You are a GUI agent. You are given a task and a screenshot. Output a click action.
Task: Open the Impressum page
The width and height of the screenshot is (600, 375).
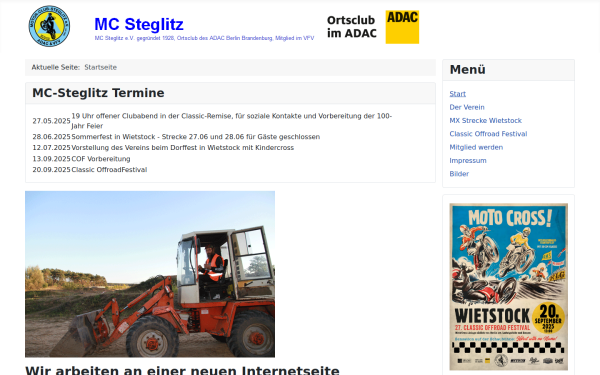468,161
